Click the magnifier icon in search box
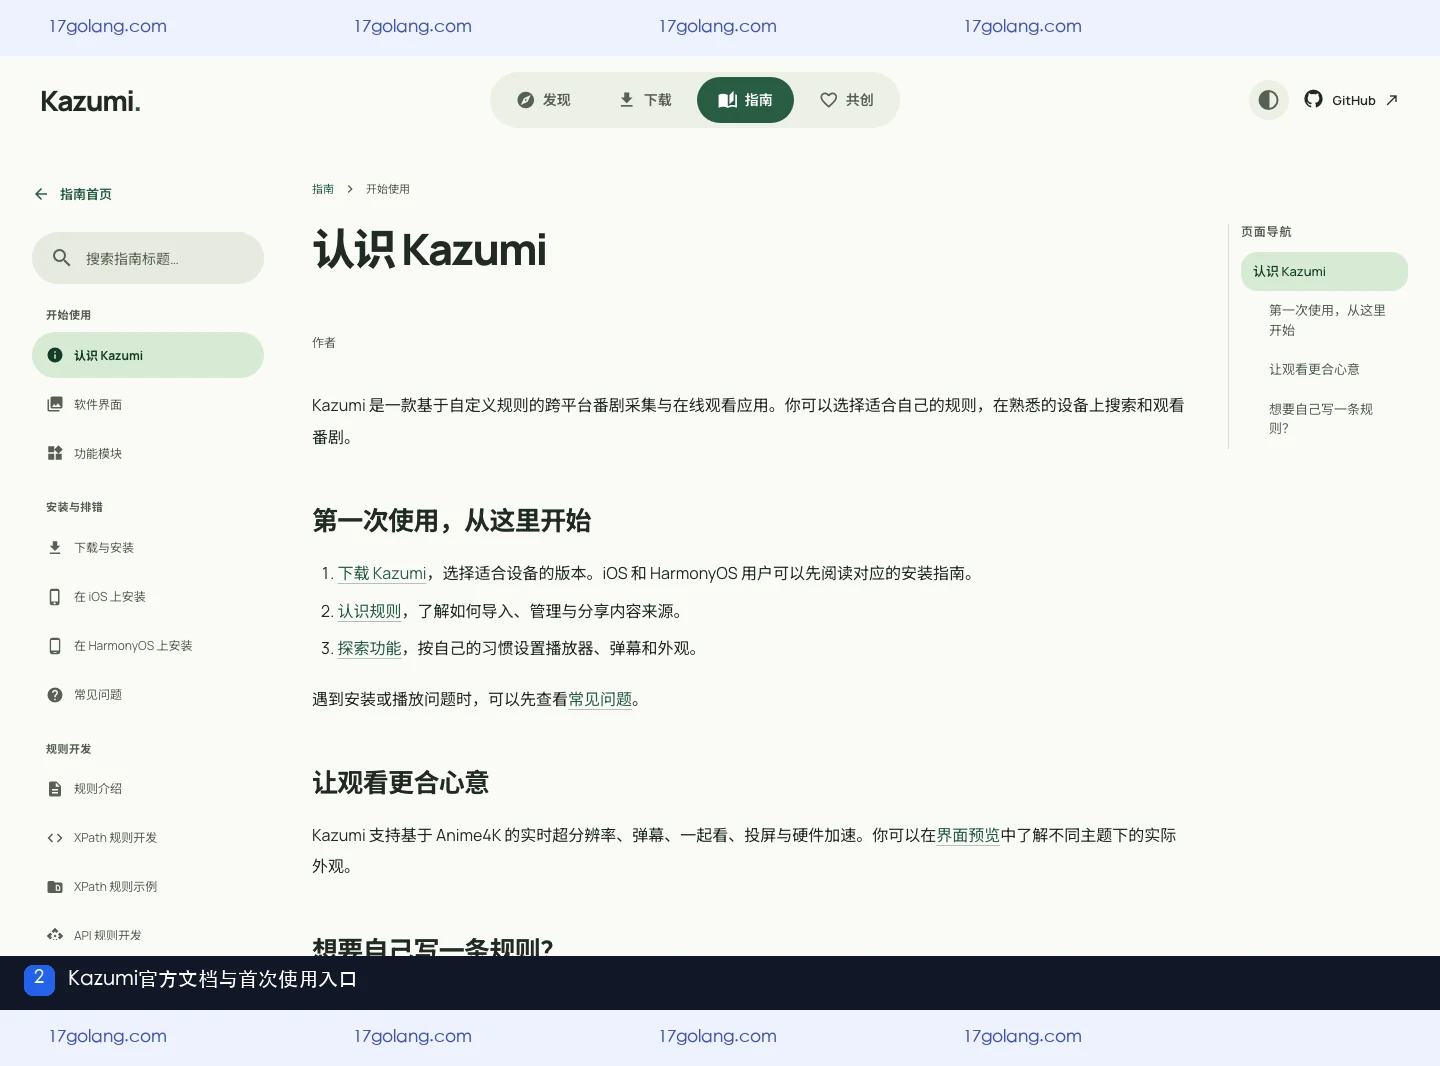This screenshot has width=1440, height=1066. [62, 258]
